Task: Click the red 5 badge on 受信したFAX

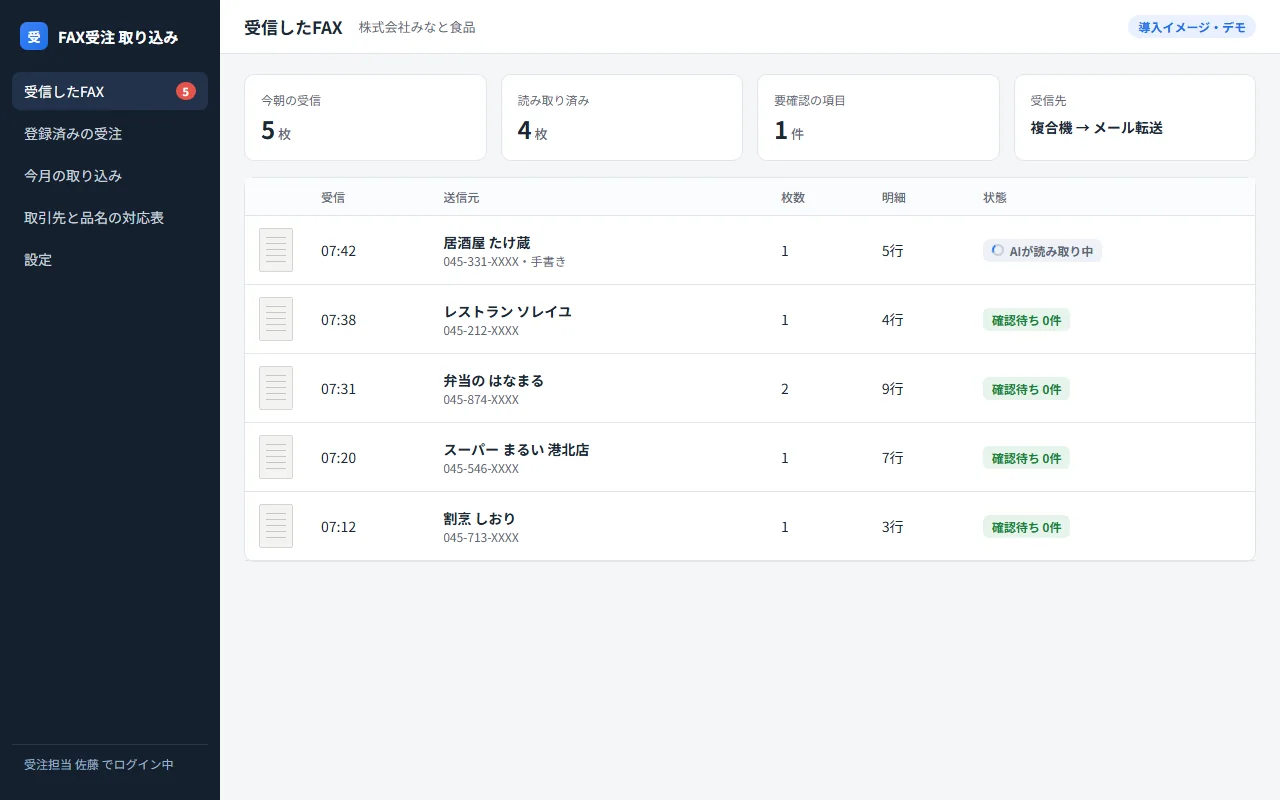Action: point(186,91)
